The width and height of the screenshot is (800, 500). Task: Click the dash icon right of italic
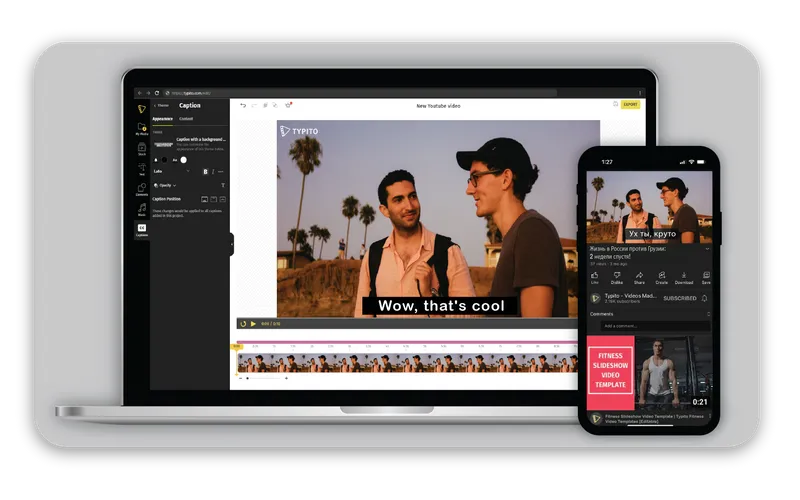(x=220, y=171)
